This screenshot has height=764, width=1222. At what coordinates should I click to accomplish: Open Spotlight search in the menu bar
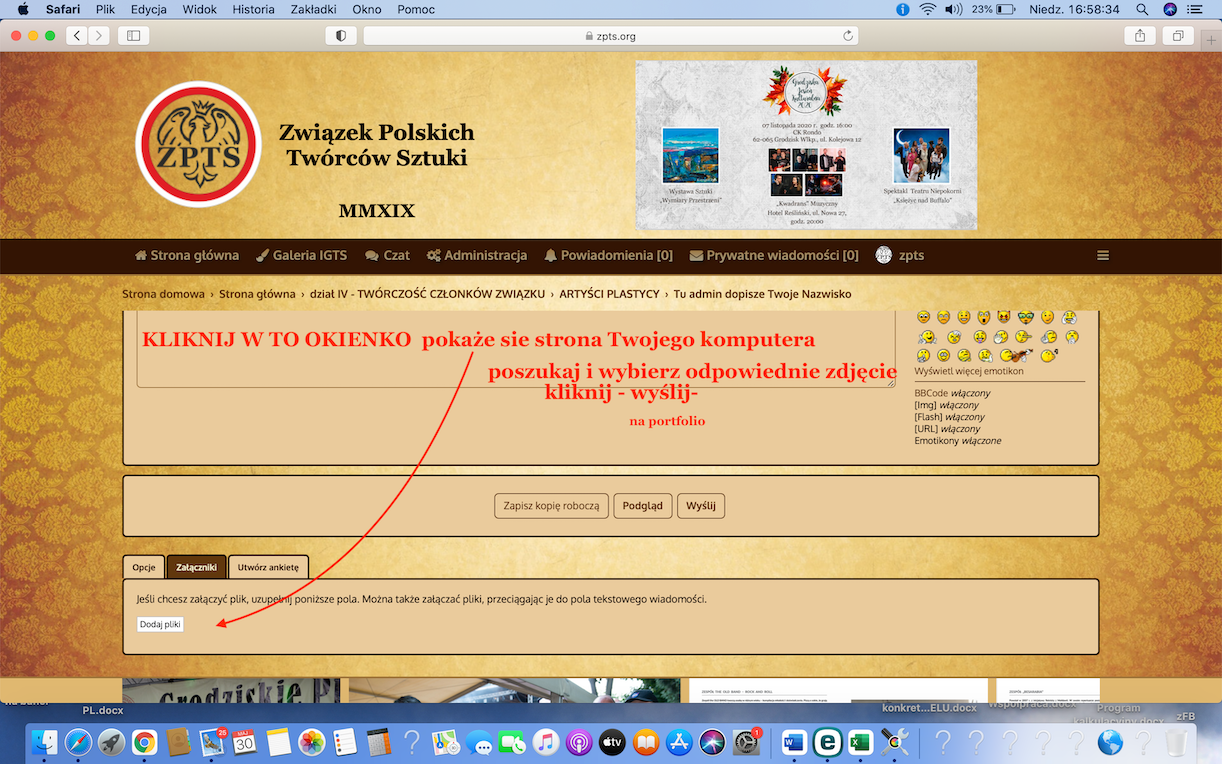point(1142,9)
